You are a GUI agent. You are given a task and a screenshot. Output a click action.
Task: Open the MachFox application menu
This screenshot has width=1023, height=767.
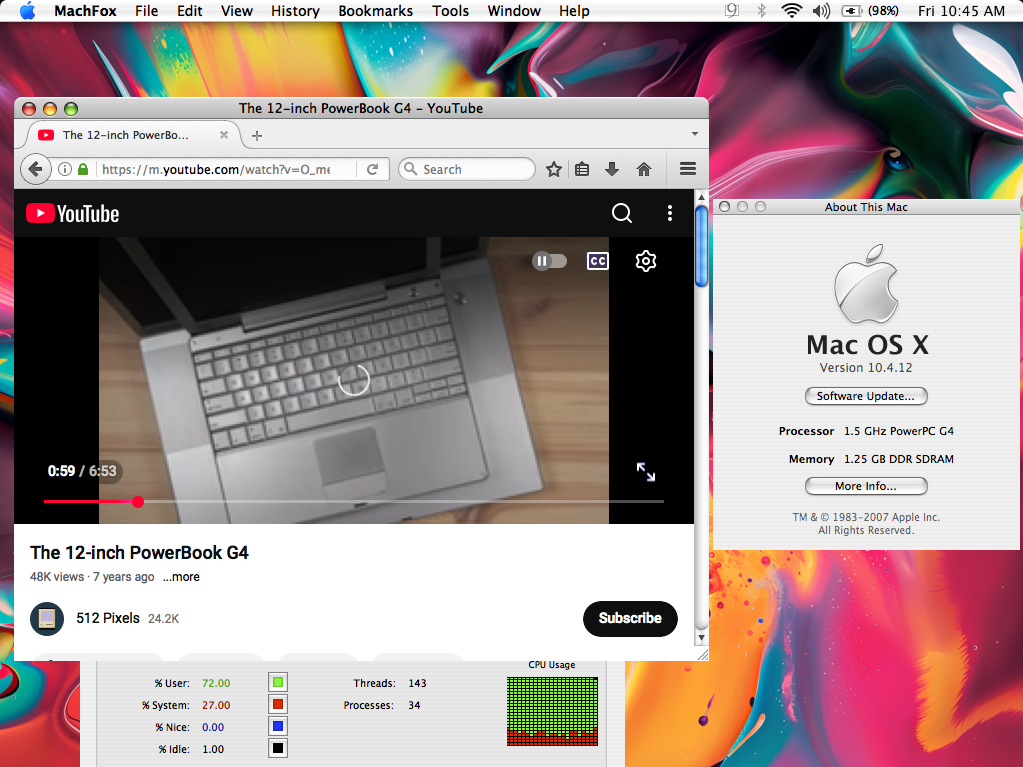(x=85, y=11)
